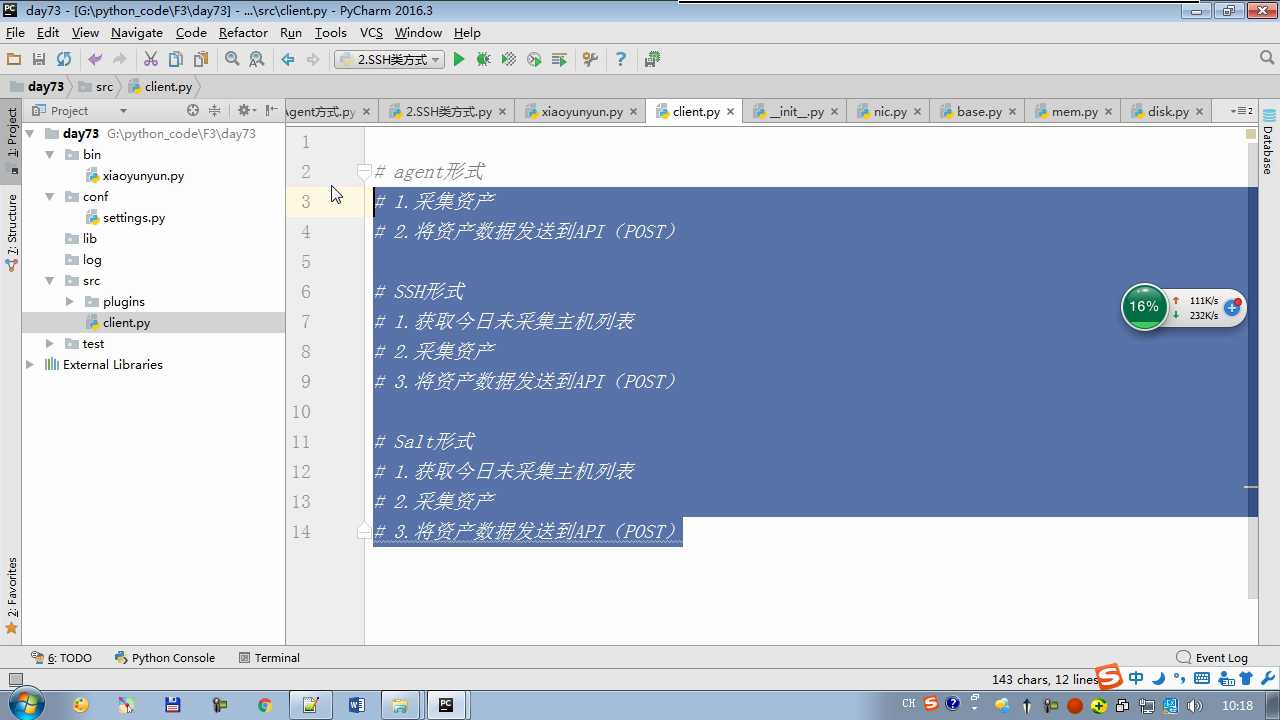Hide the Project panel with its hide icon
Viewport: 1280px width, 720px height.
pyautogui.click(x=271, y=111)
